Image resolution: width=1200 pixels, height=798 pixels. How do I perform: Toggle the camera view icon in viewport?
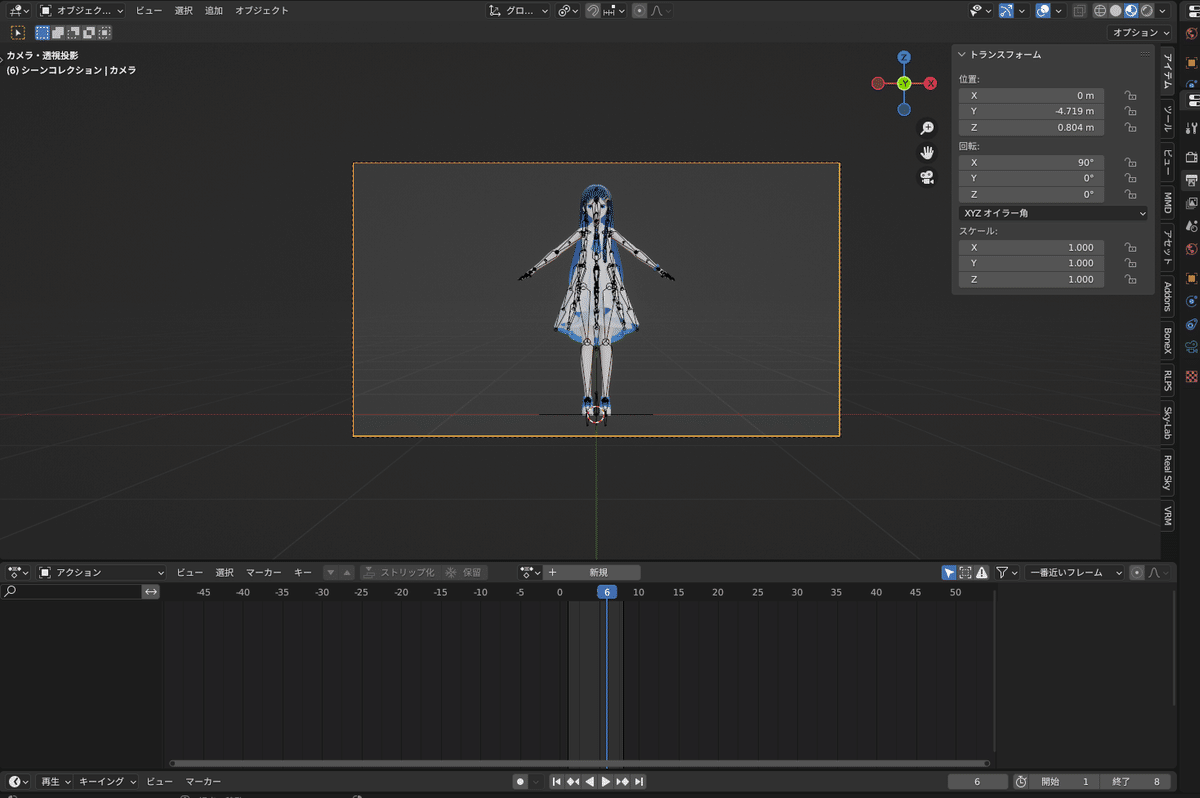coord(927,177)
